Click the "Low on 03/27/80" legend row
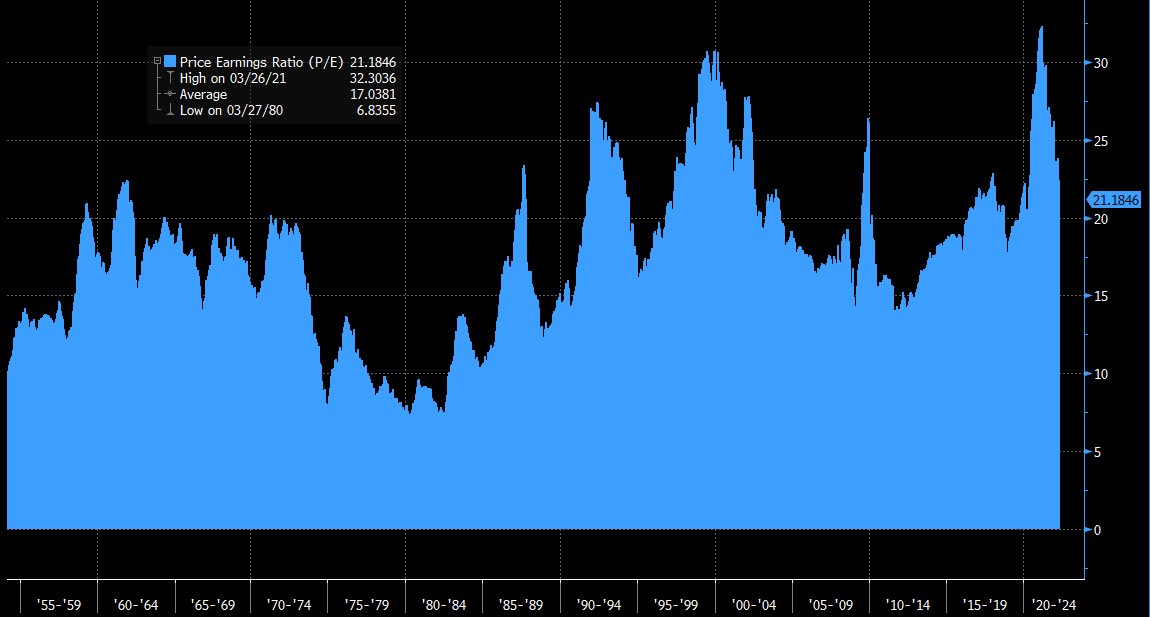This screenshot has width=1150, height=617. tap(231, 111)
